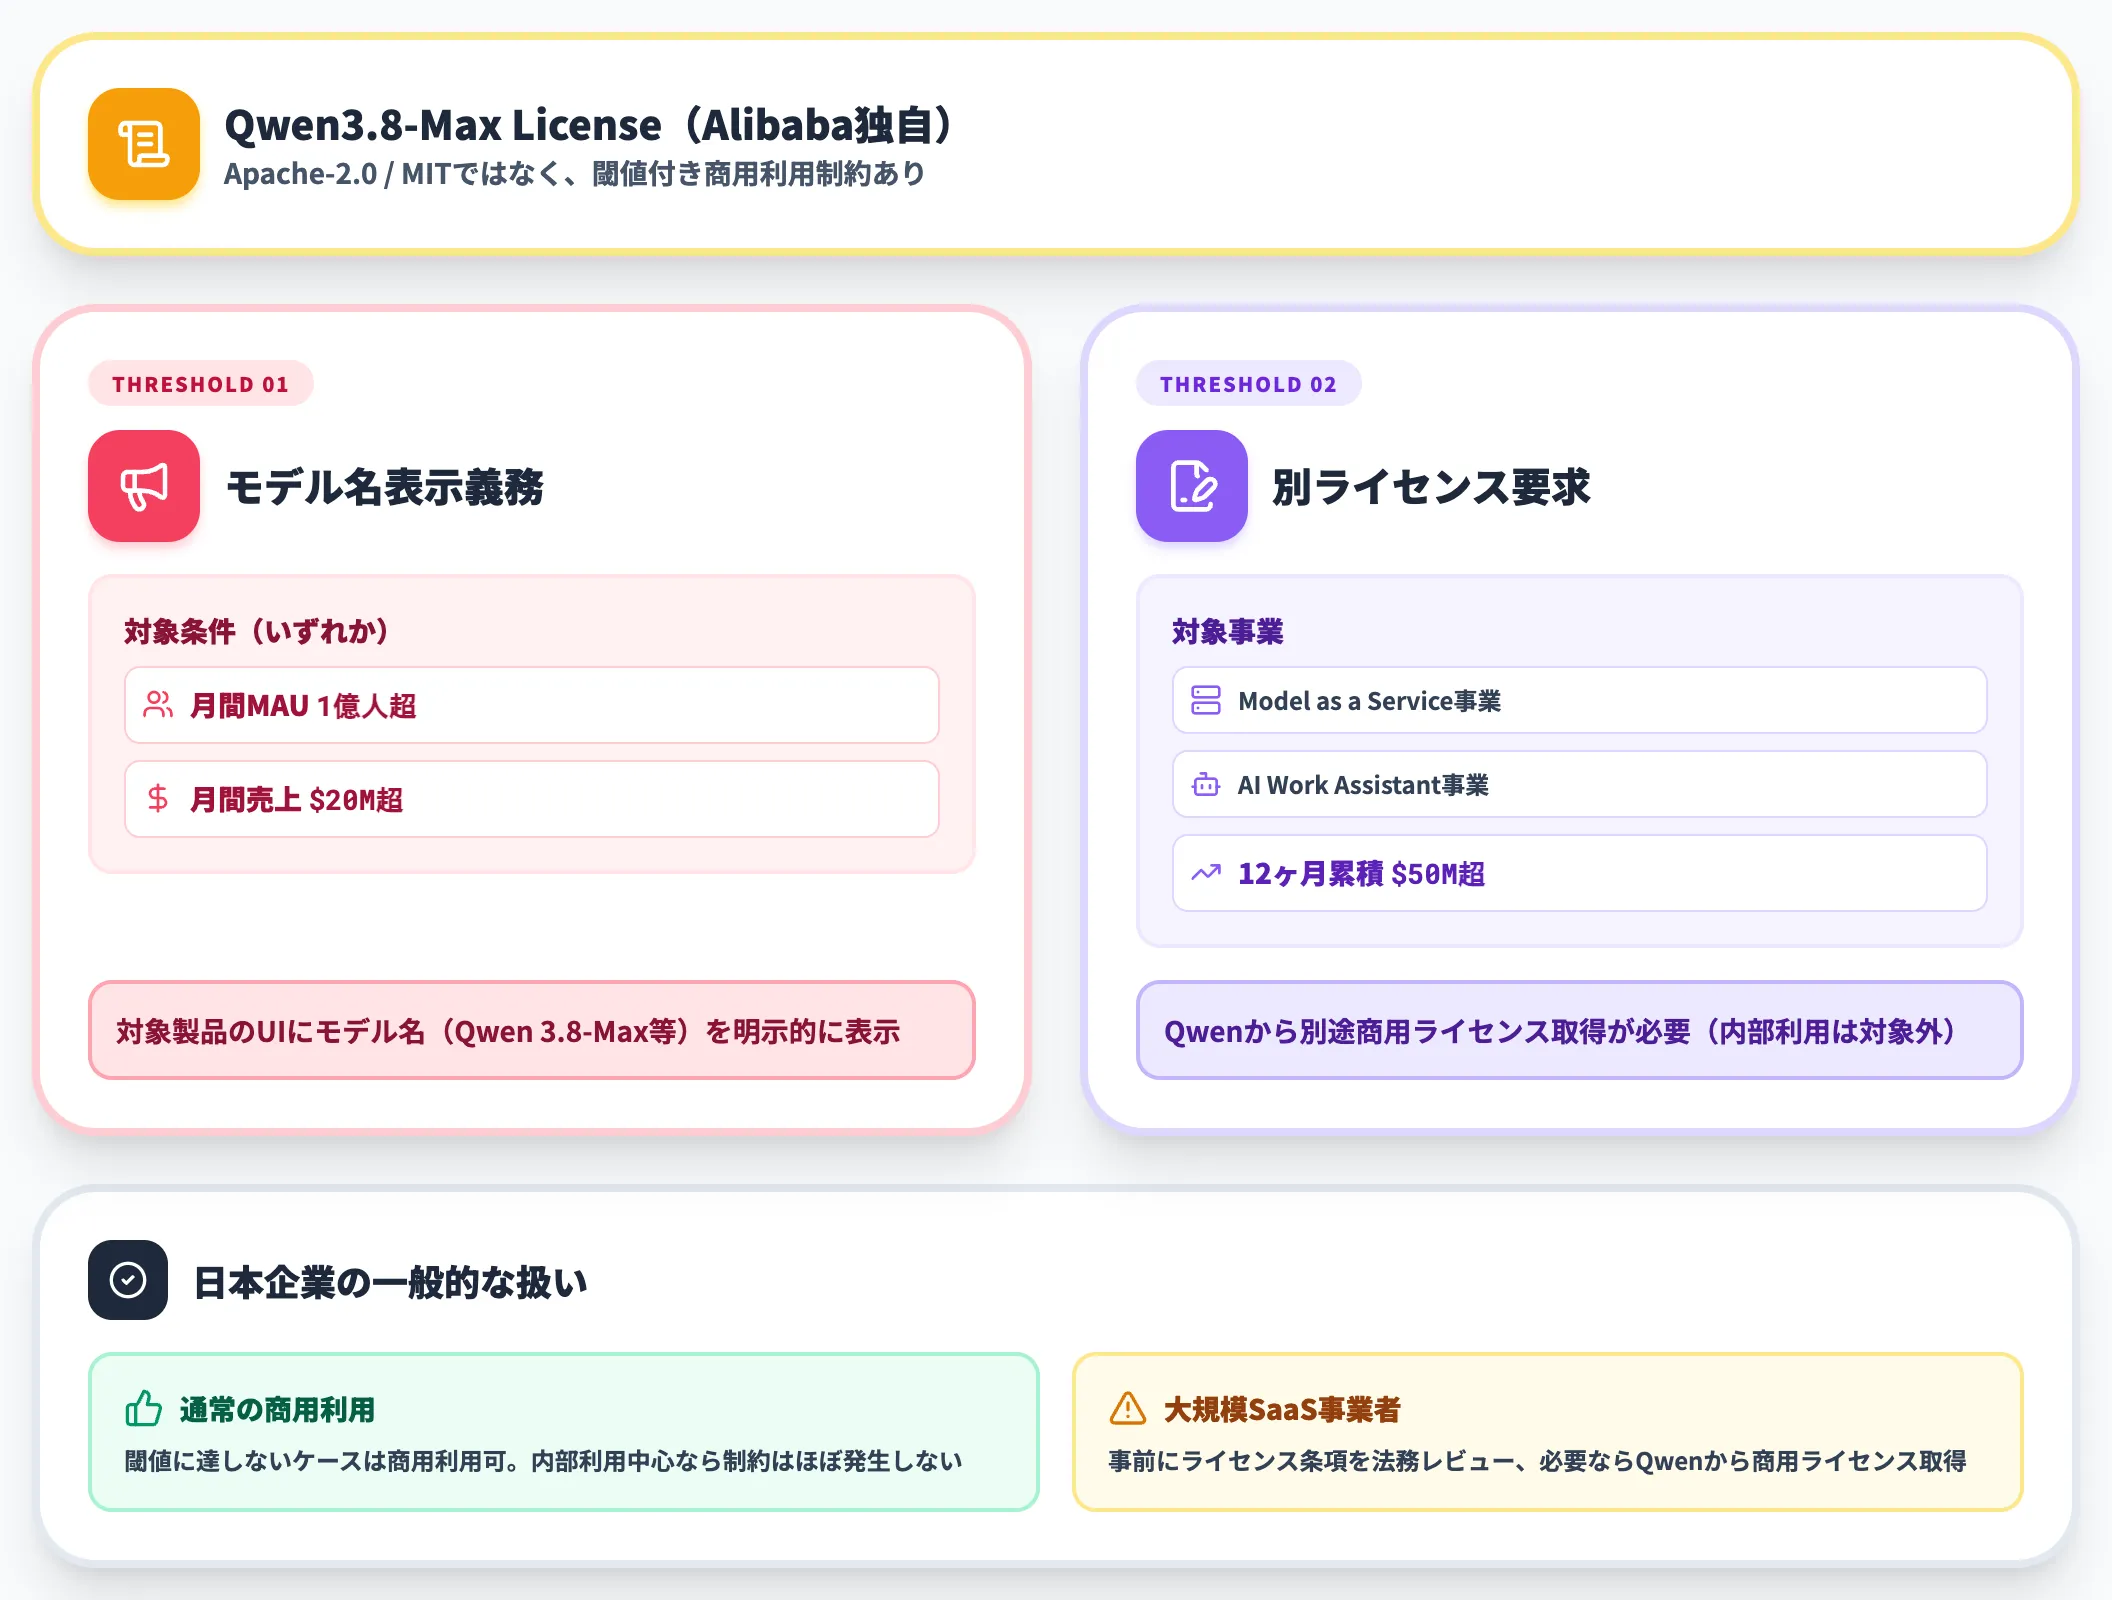The height and width of the screenshot is (1600, 2112).
Task: Click the red megaphone icon
Action: [x=144, y=486]
